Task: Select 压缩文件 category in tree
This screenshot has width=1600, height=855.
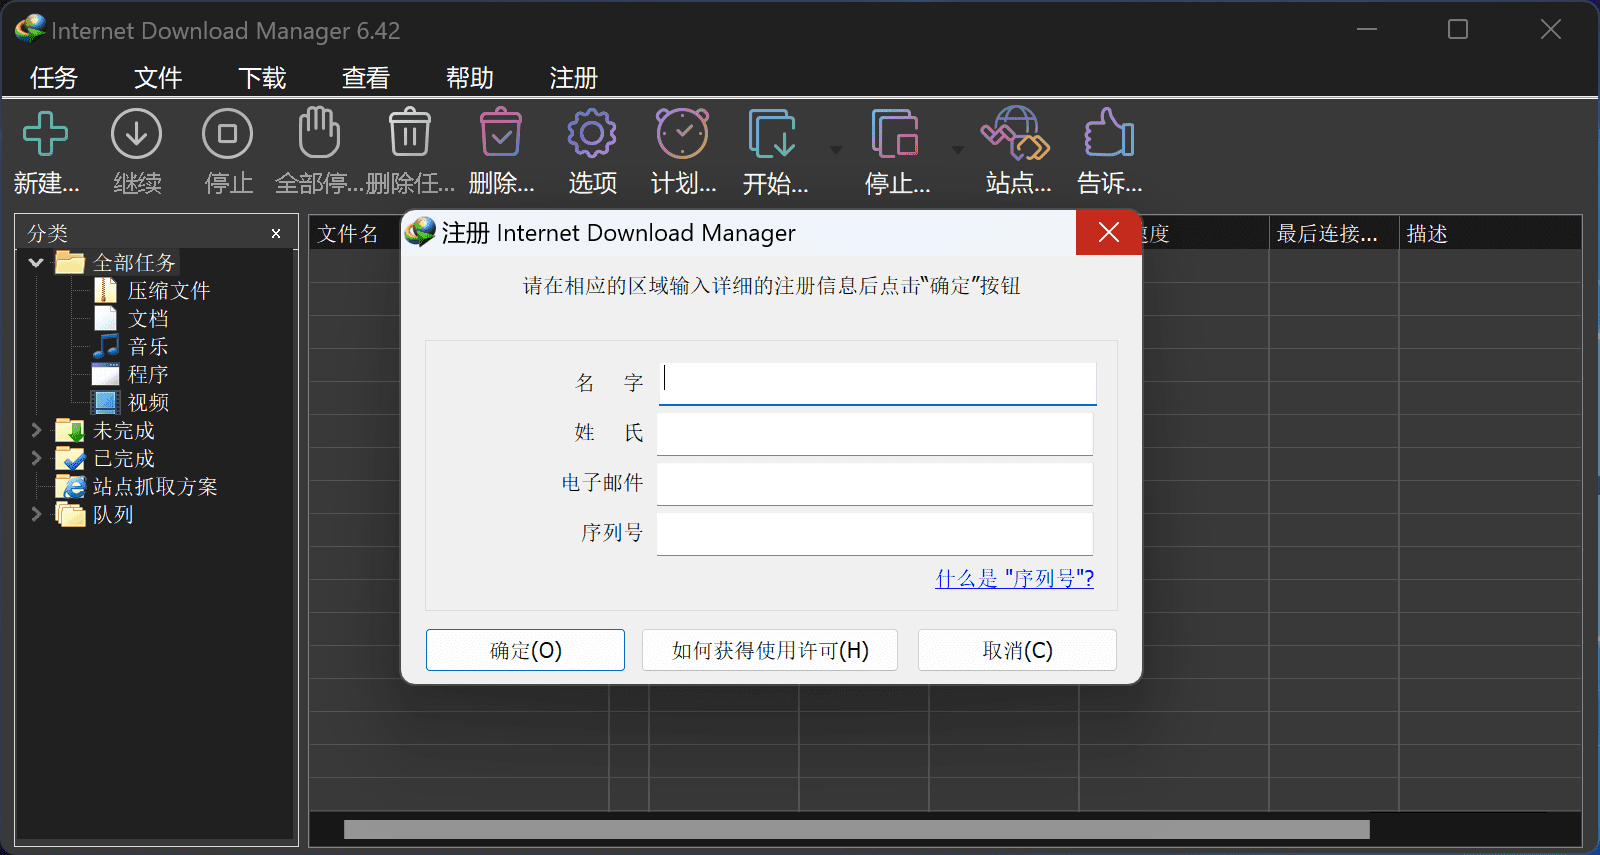Action: 168,291
